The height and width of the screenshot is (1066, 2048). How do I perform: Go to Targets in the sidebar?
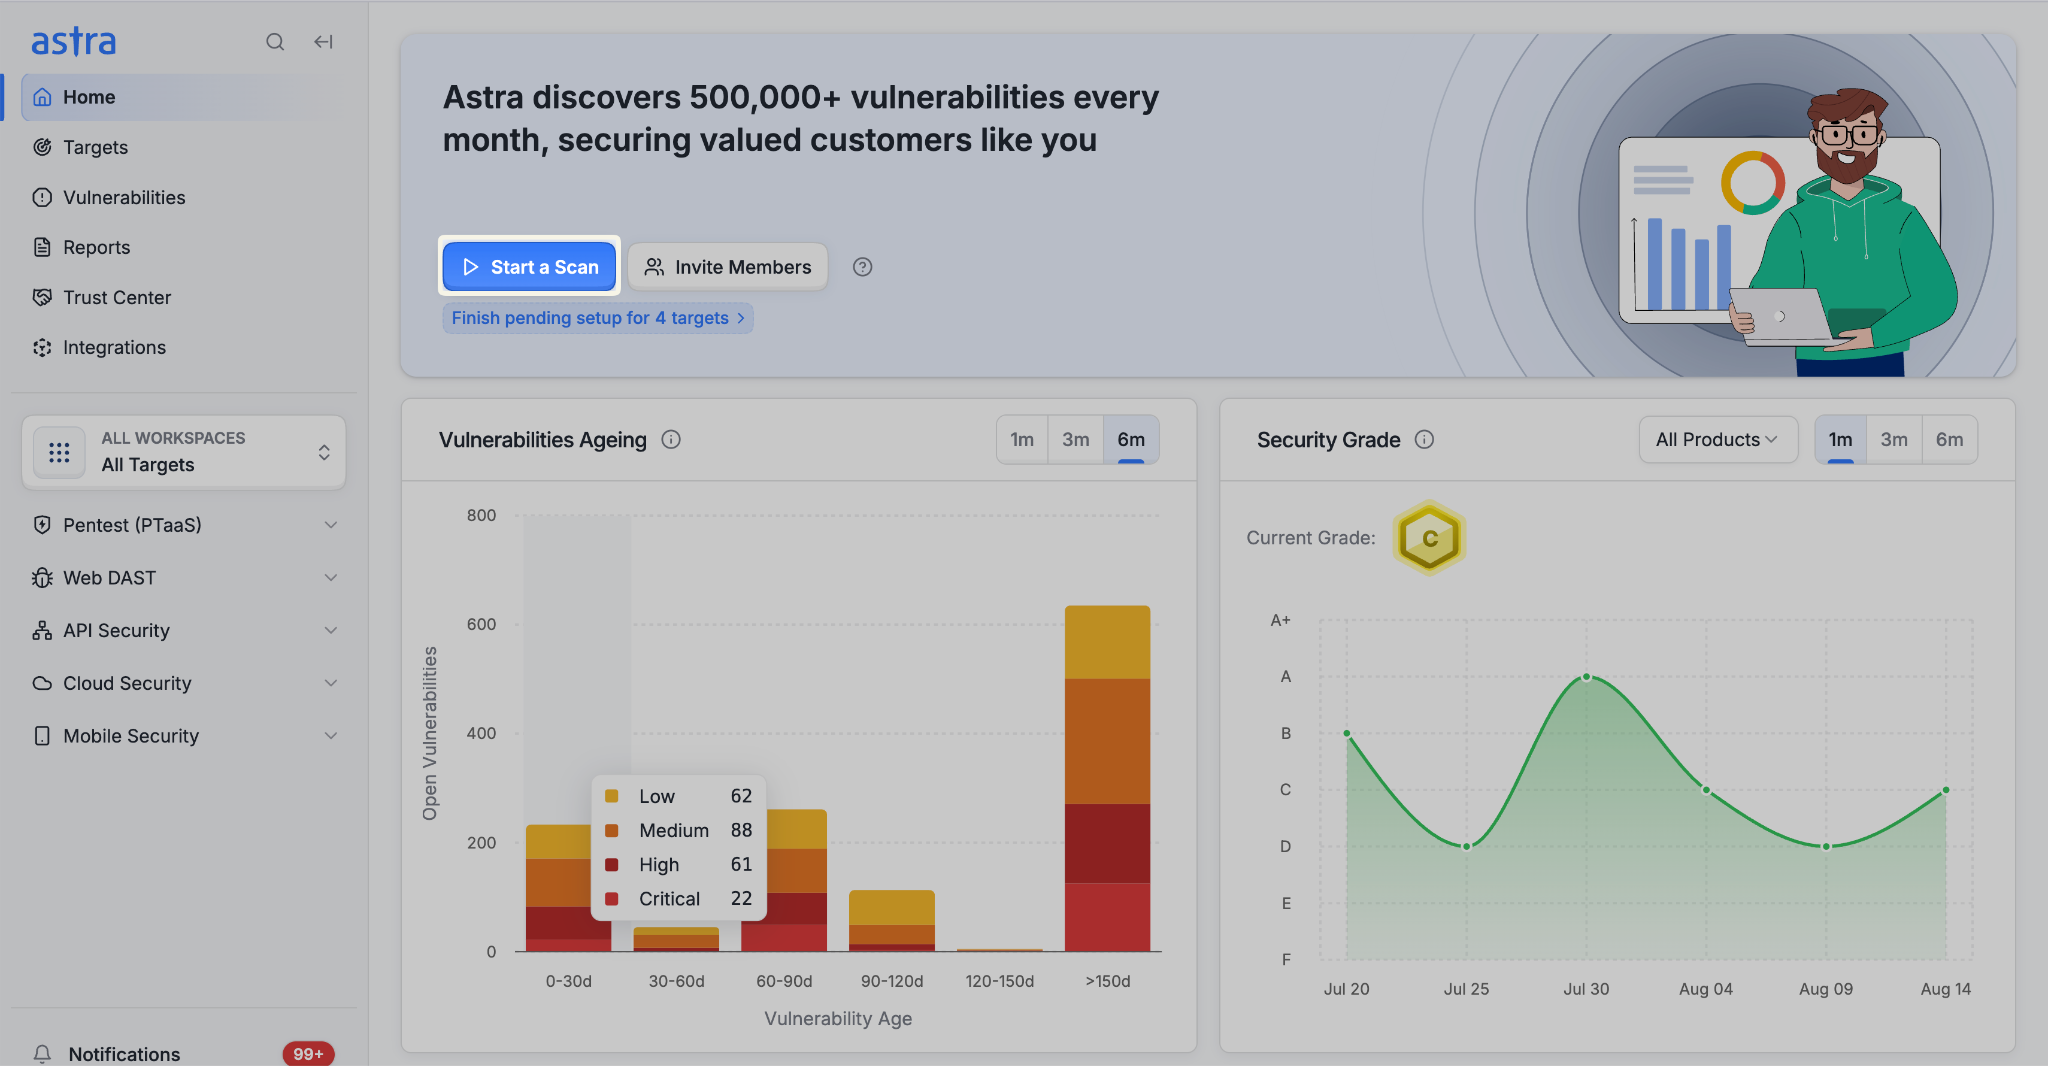(x=185, y=147)
